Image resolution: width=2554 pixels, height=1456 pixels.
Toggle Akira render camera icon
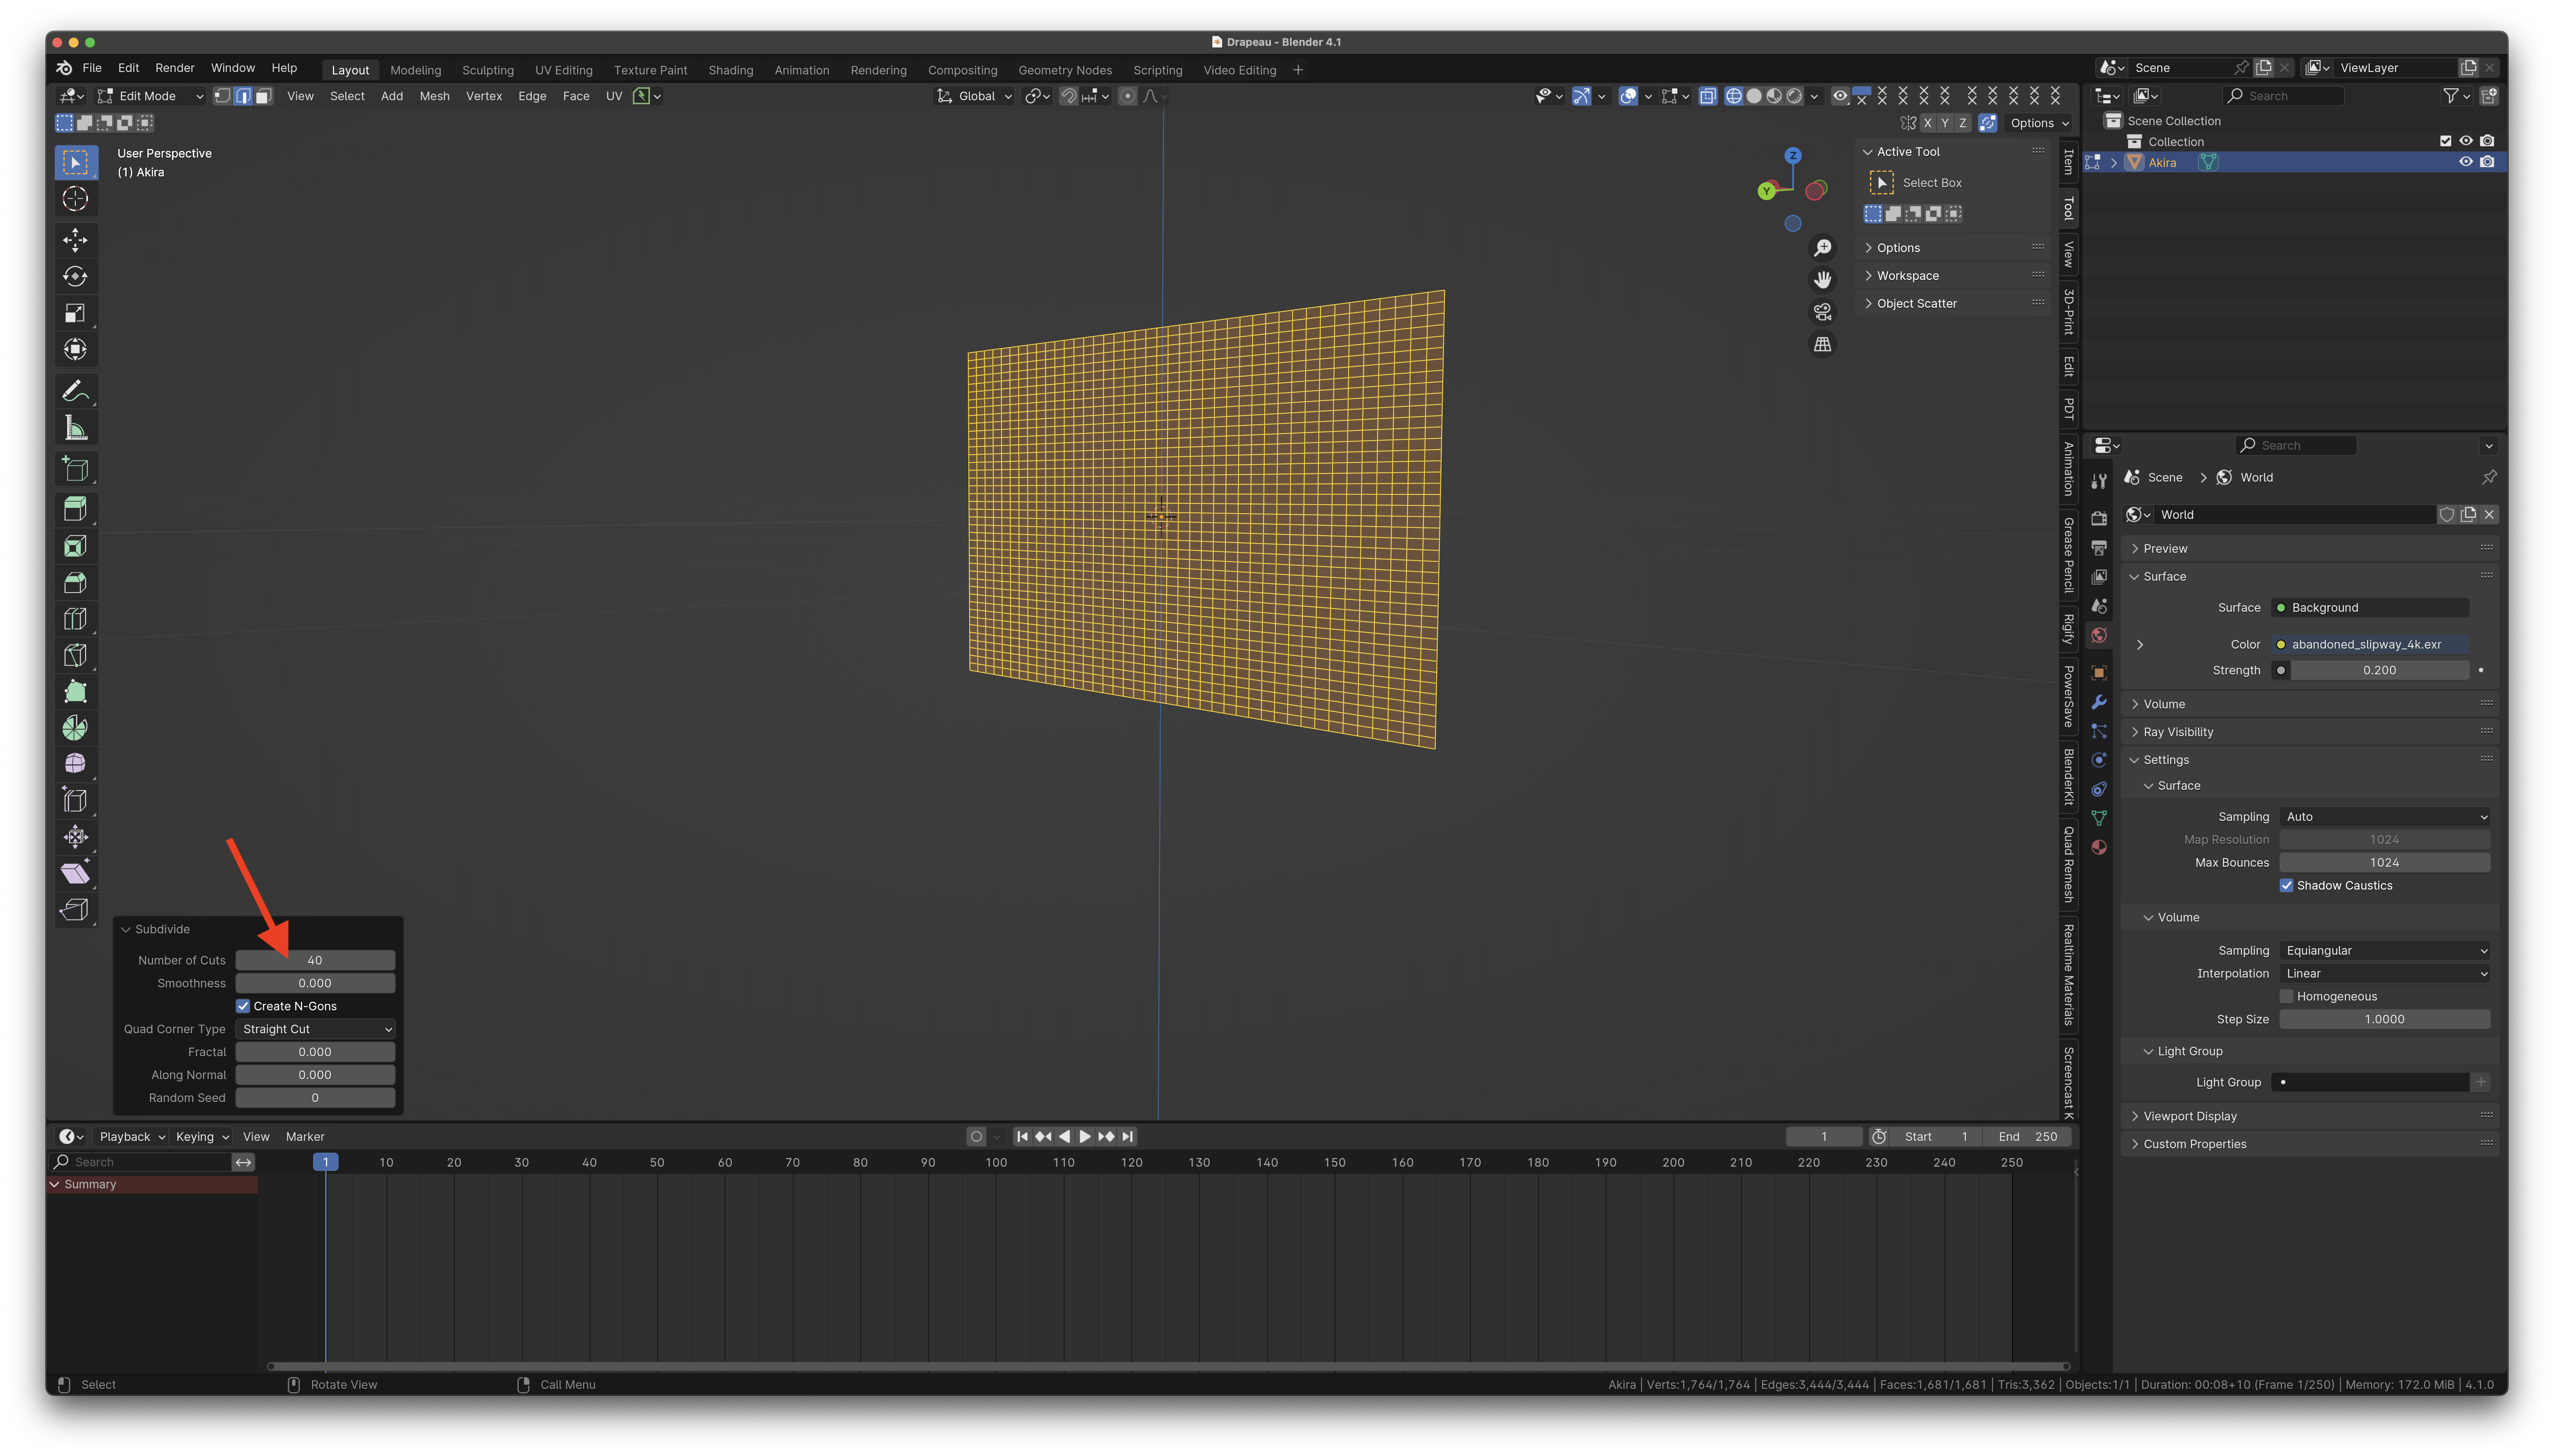tap(2487, 162)
